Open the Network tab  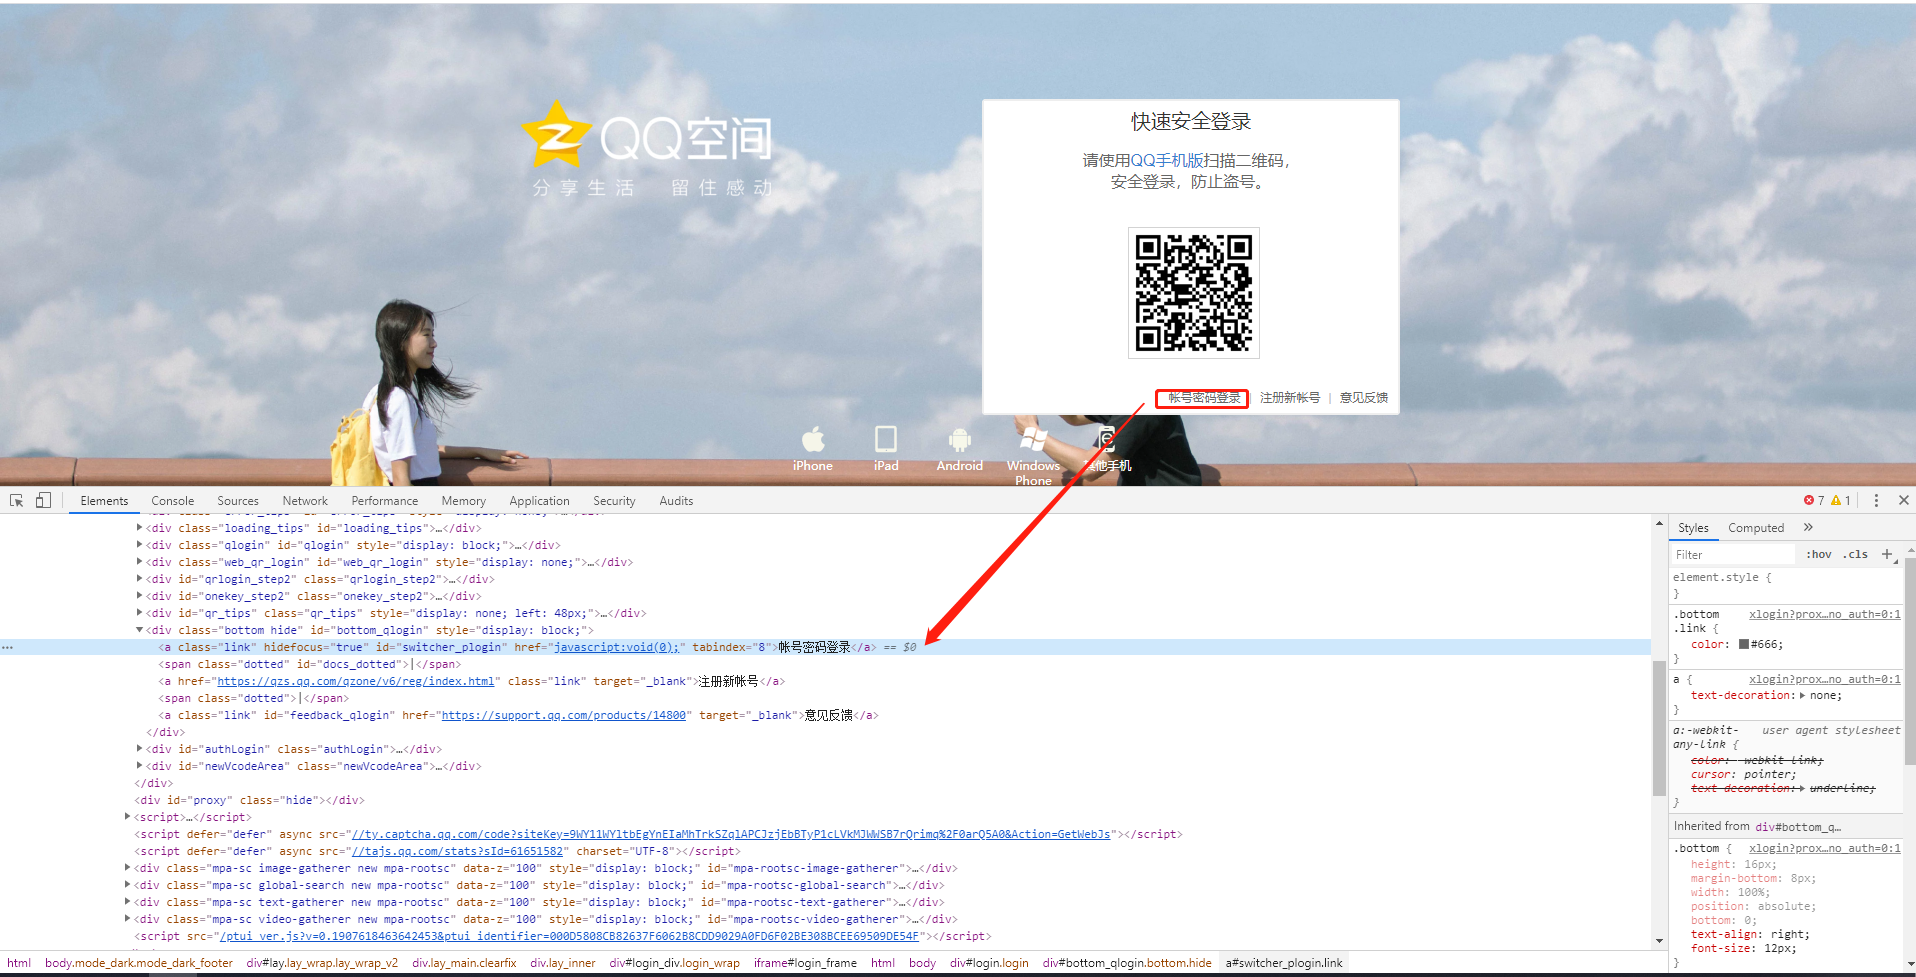click(305, 501)
